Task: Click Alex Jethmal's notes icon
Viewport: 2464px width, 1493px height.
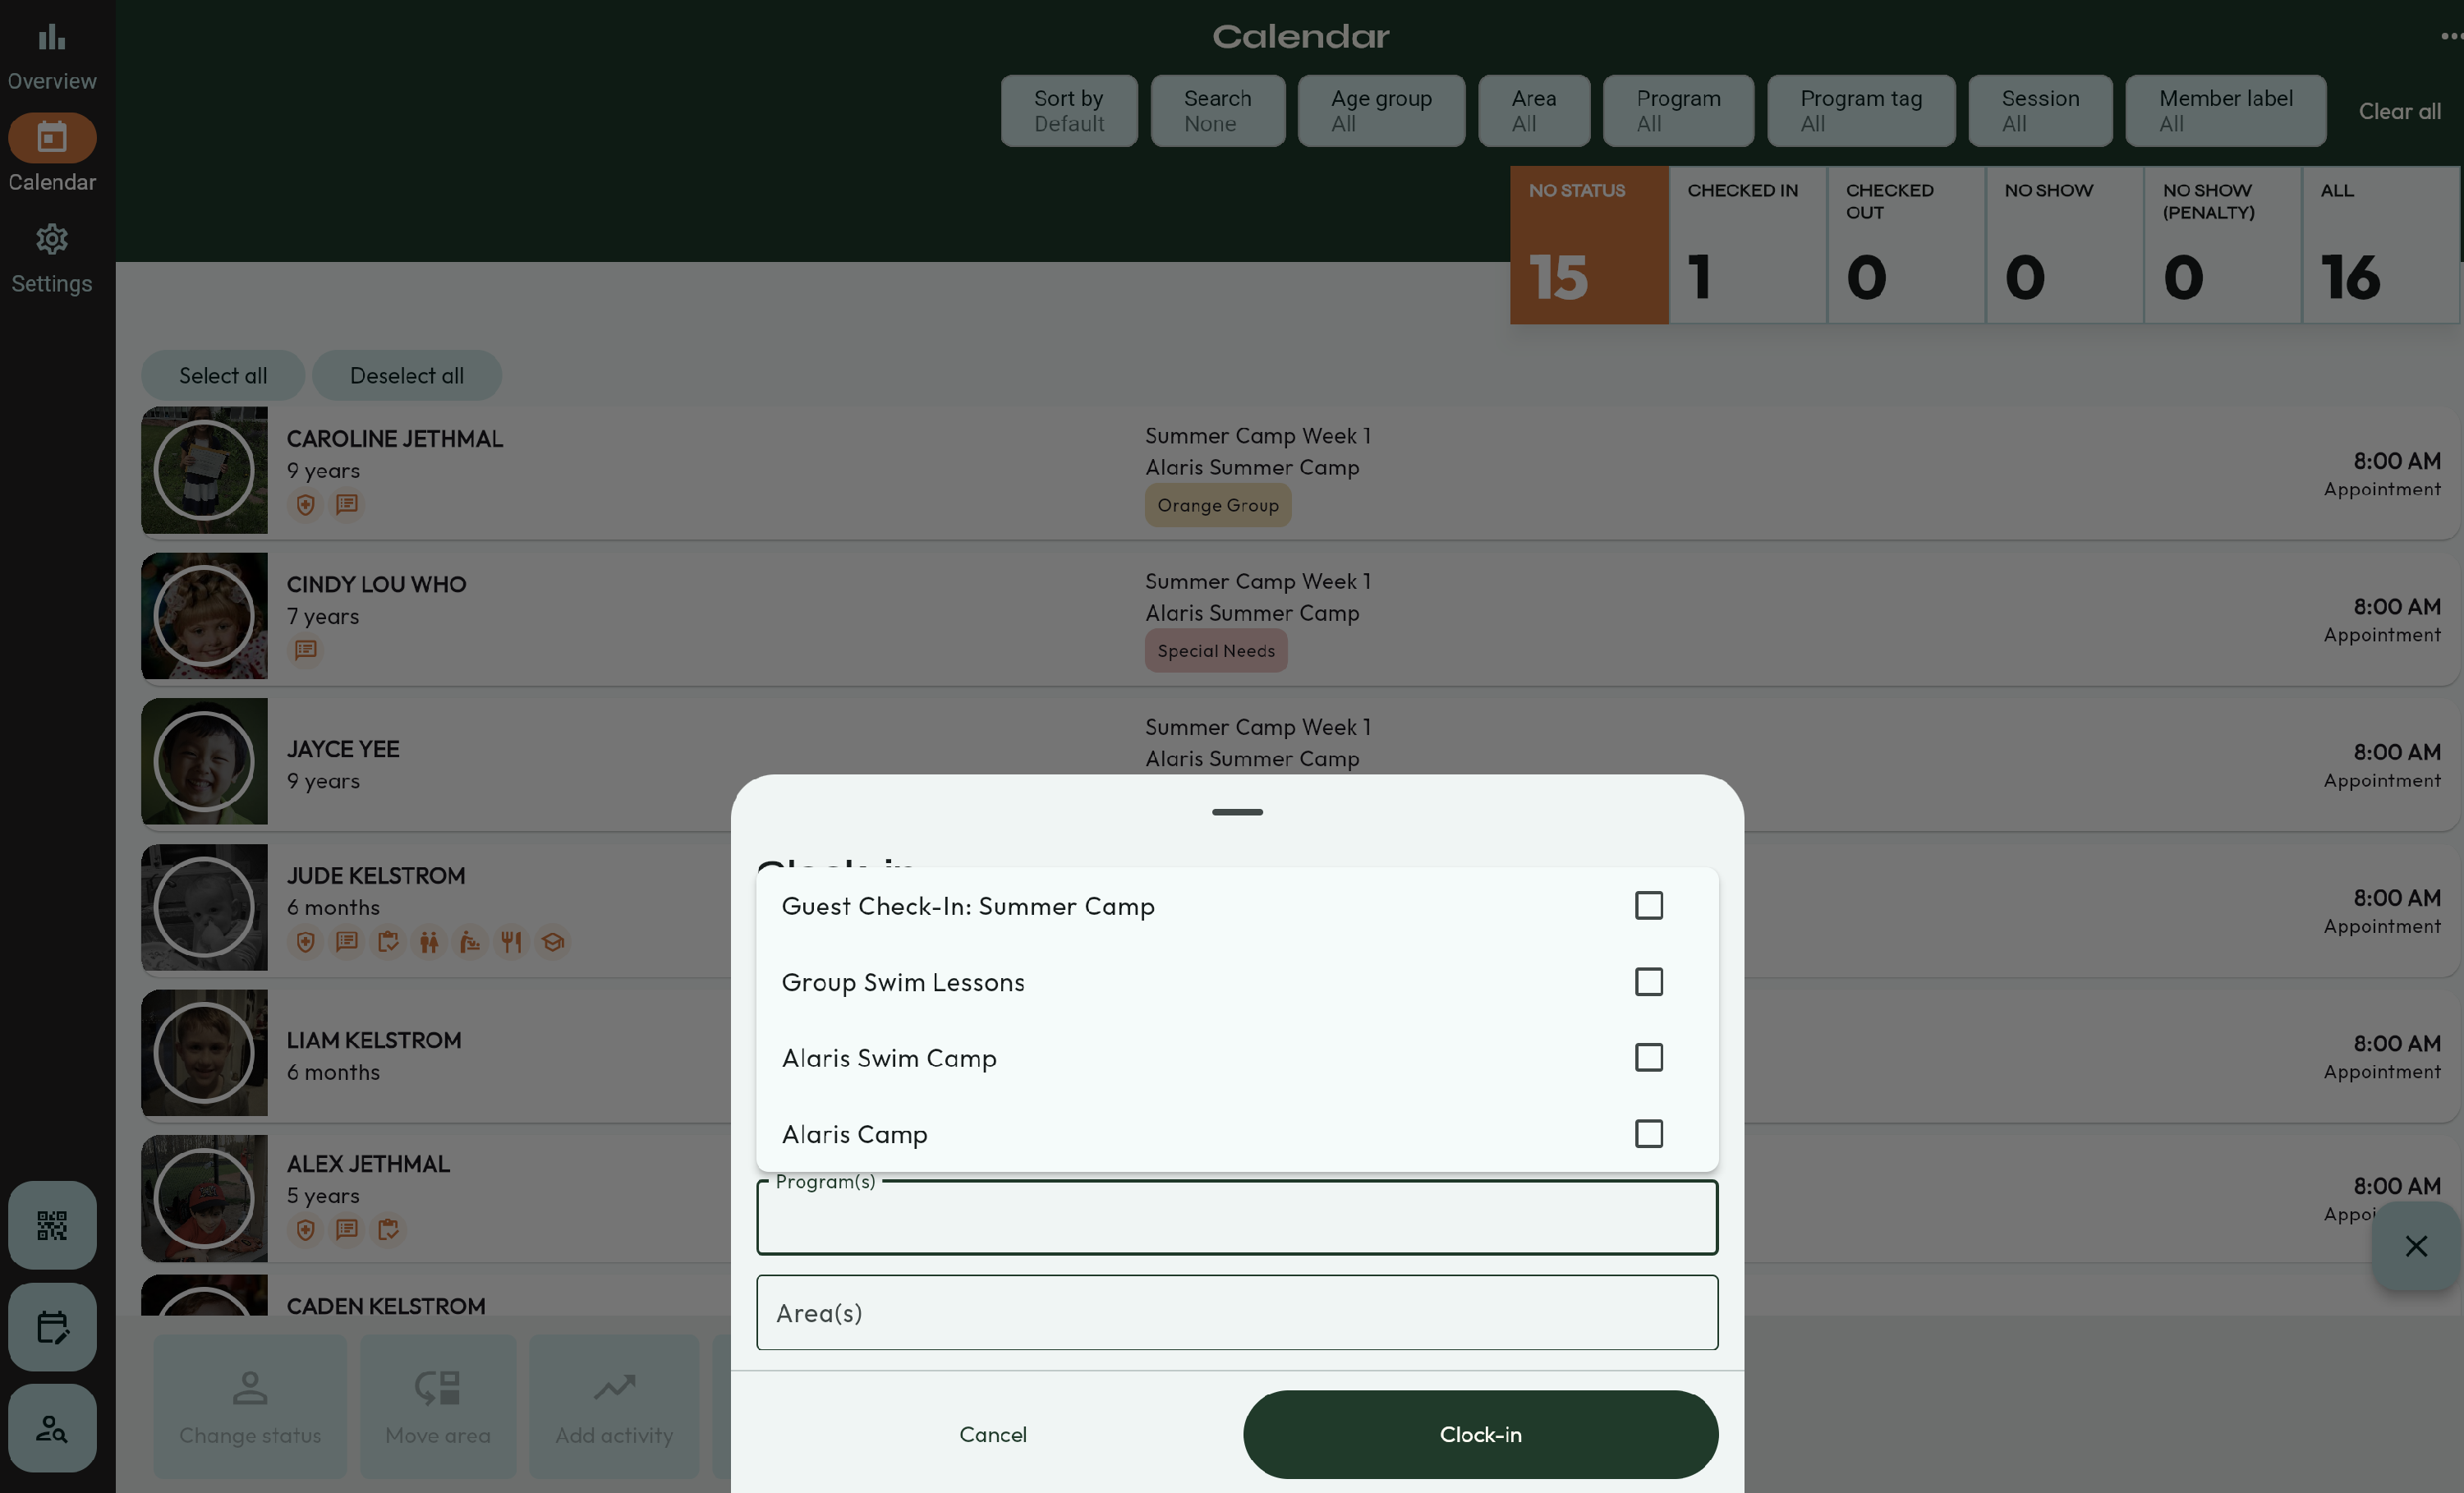Action: tap(347, 1230)
